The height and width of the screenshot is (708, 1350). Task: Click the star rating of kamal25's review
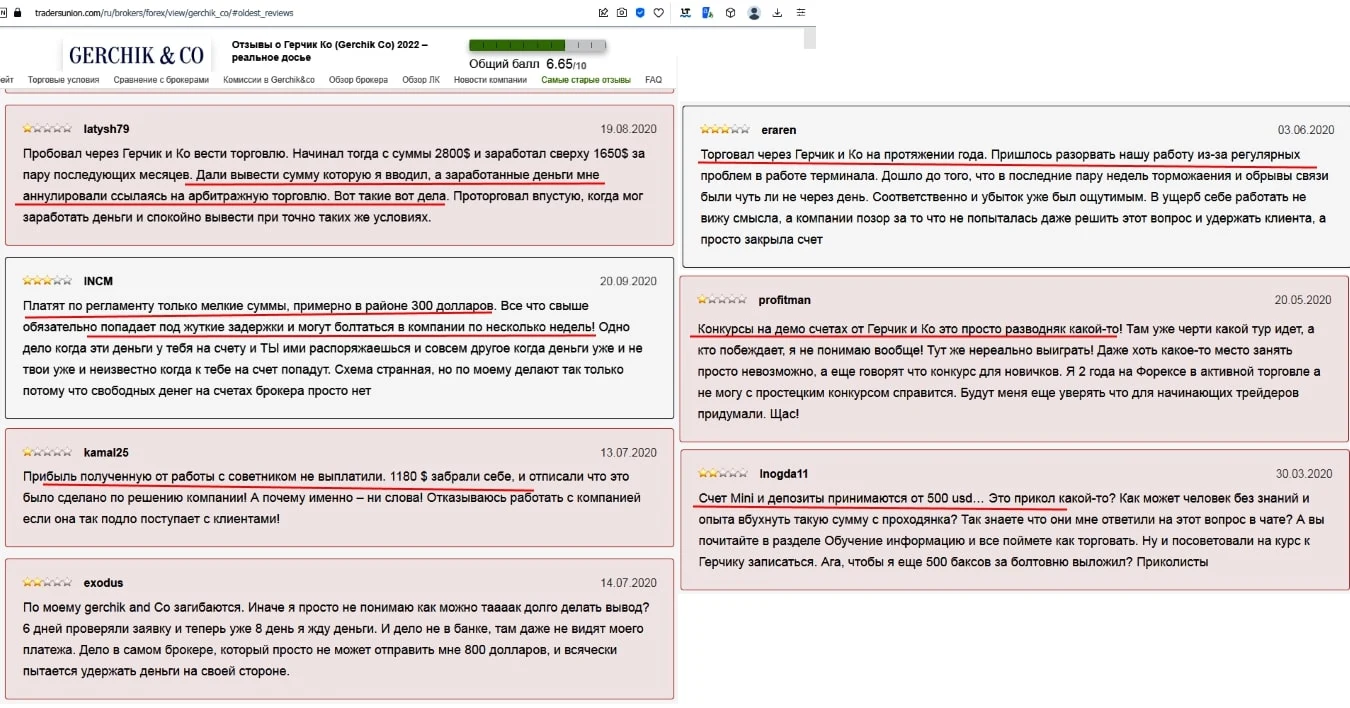tap(47, 452)
